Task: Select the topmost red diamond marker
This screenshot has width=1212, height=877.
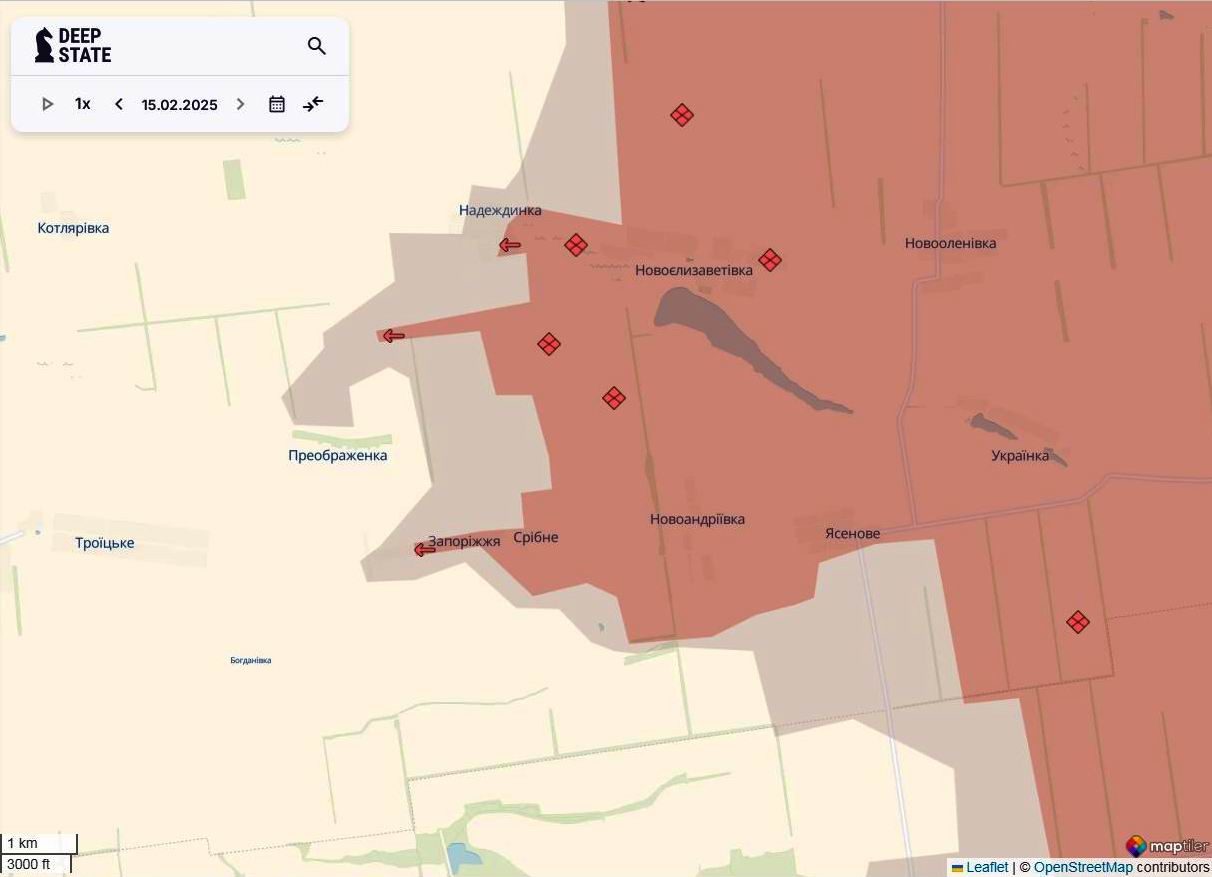Action: (x=681, y=115)
